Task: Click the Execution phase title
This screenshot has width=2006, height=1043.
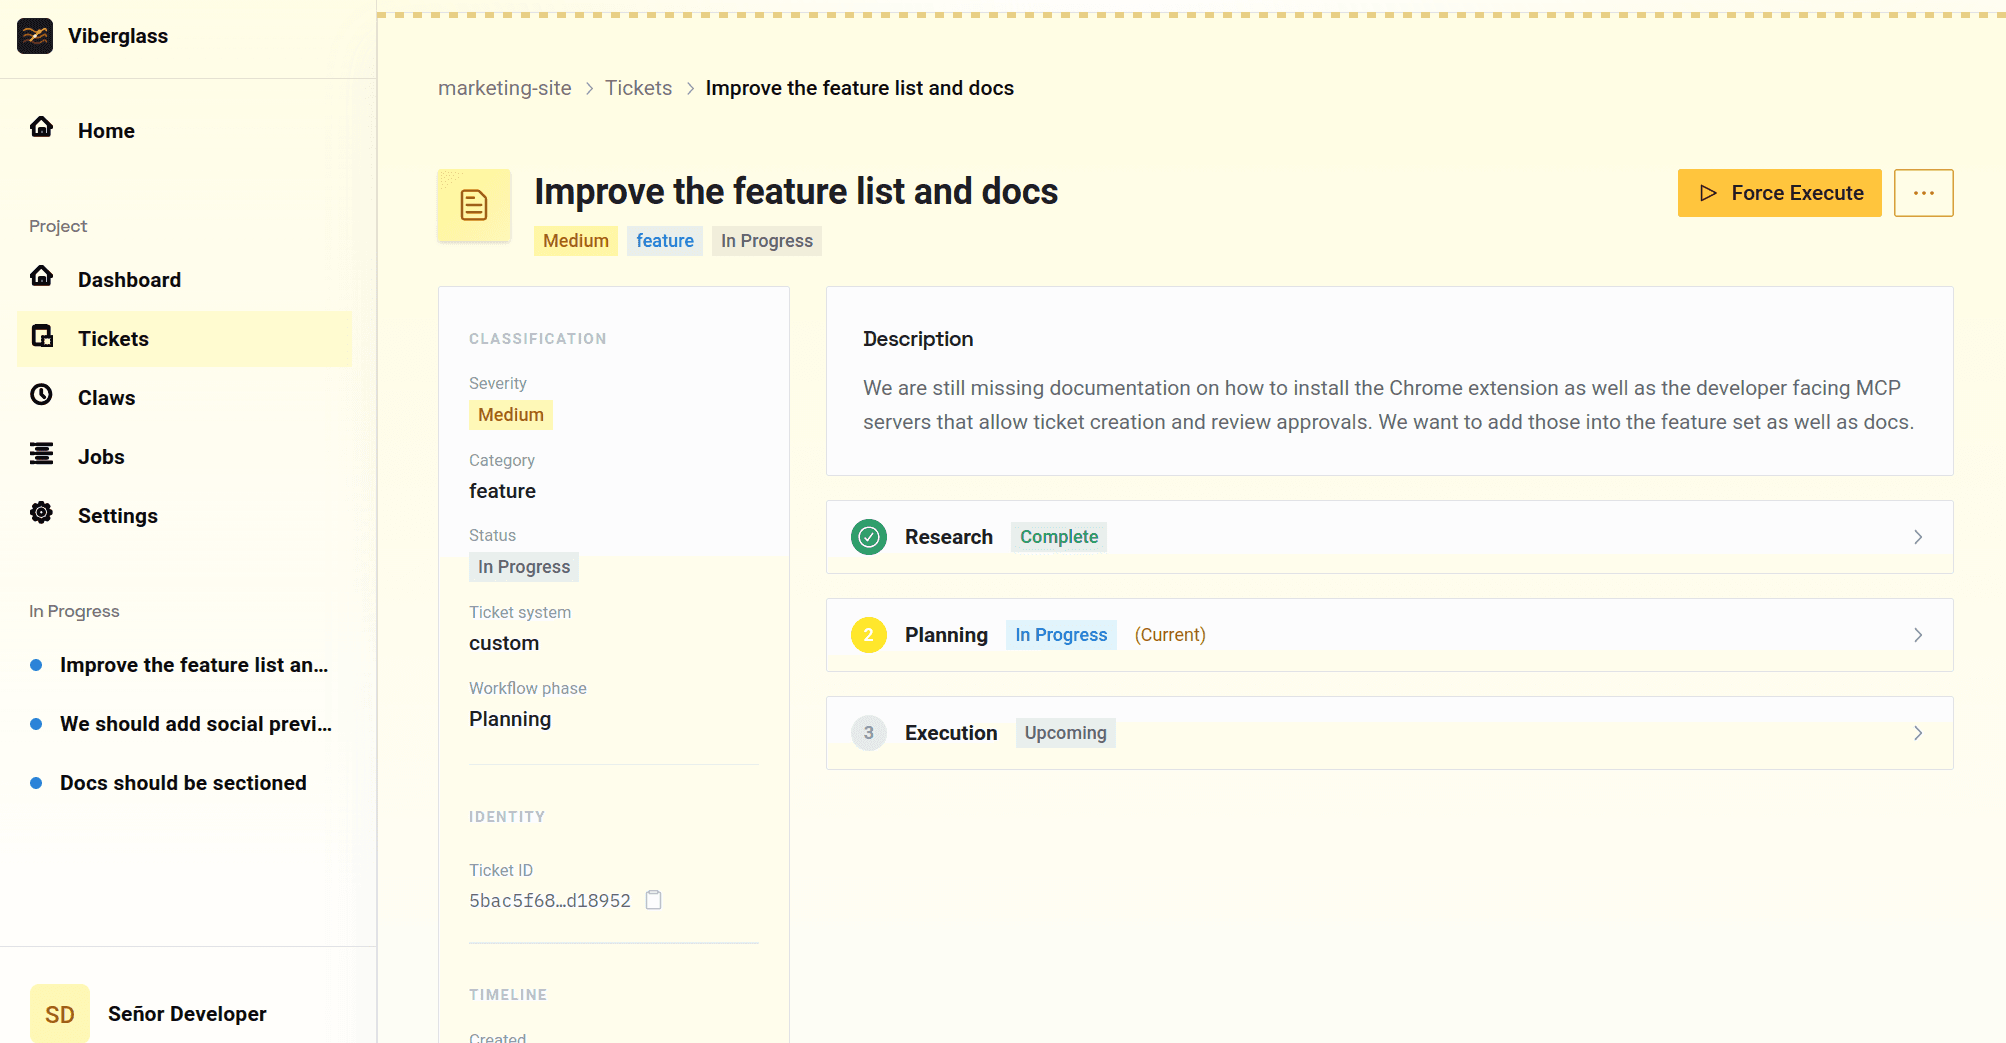Action: pos(951,733)
